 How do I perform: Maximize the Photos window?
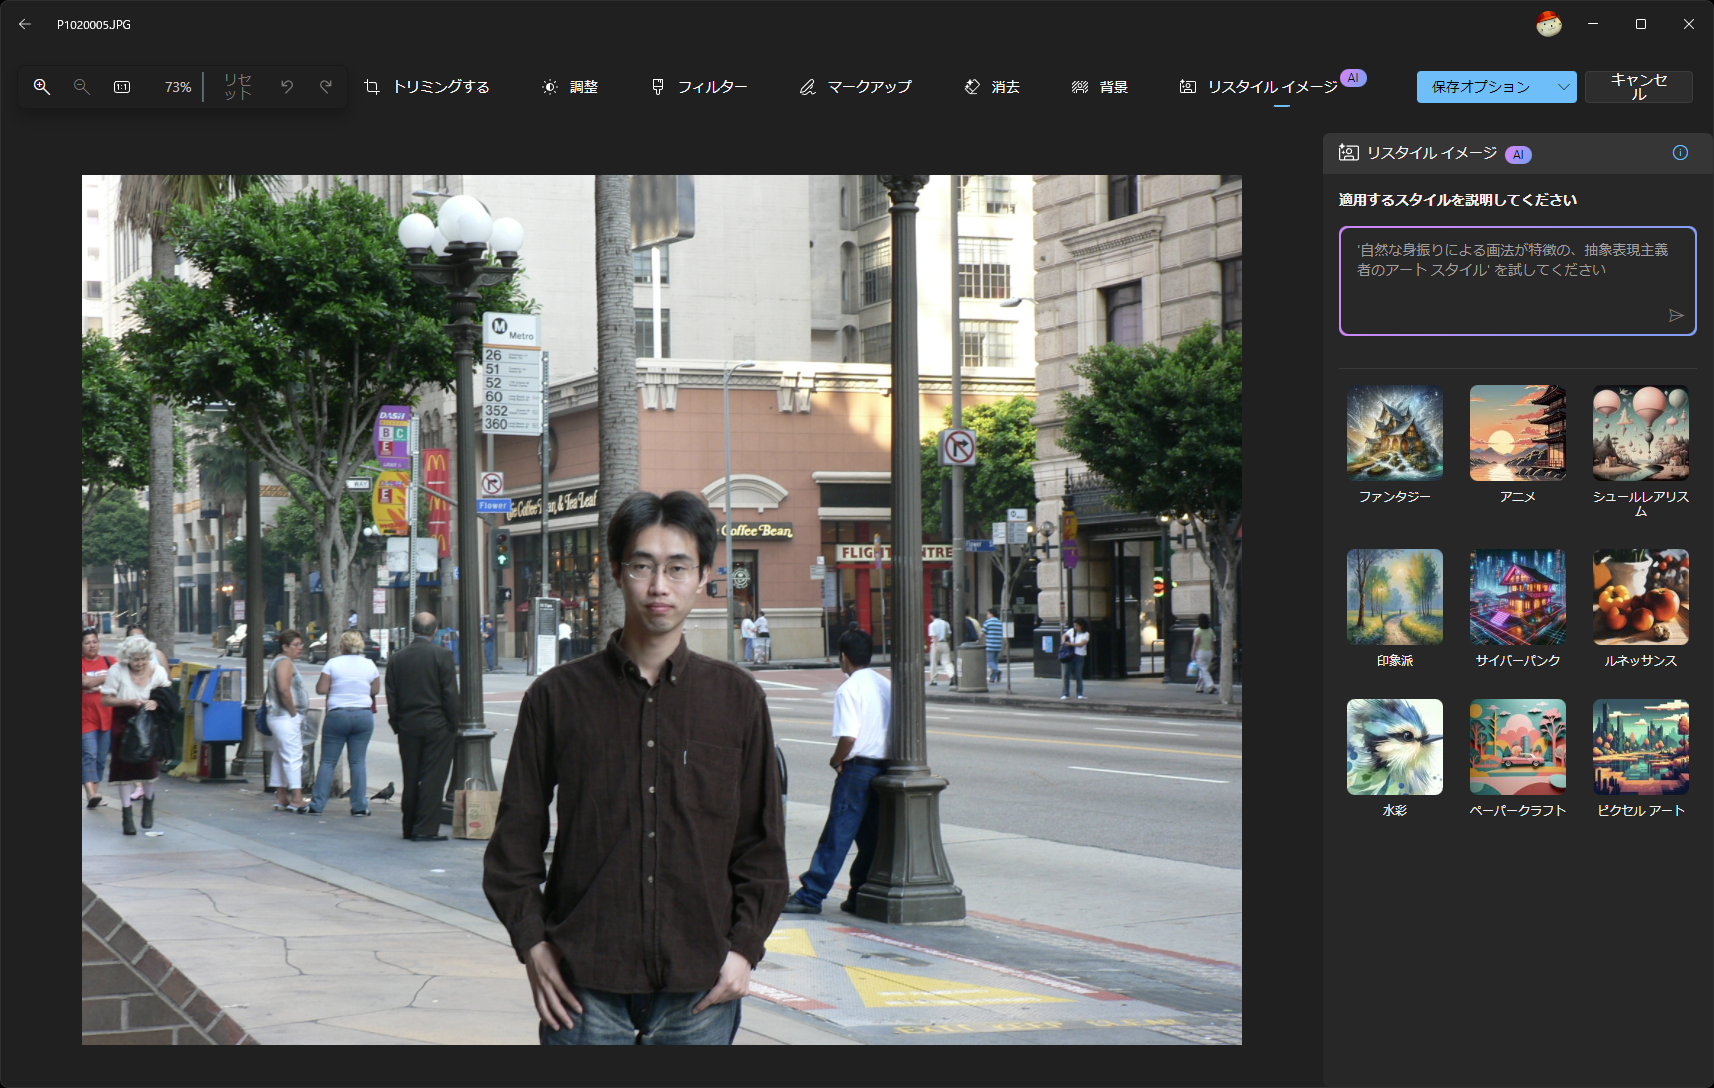pyautogui.click(x=1641, y=24)
